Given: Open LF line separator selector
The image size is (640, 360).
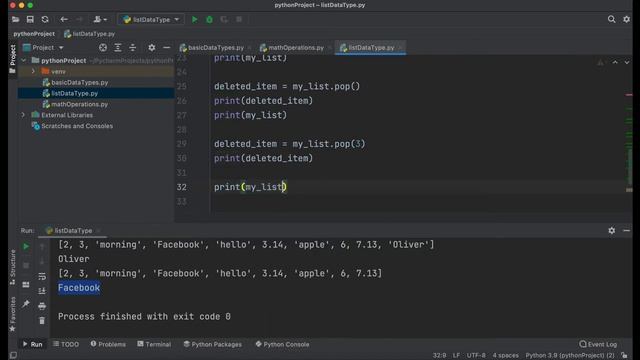Looking at the screenshot, I should click(456, 356).
